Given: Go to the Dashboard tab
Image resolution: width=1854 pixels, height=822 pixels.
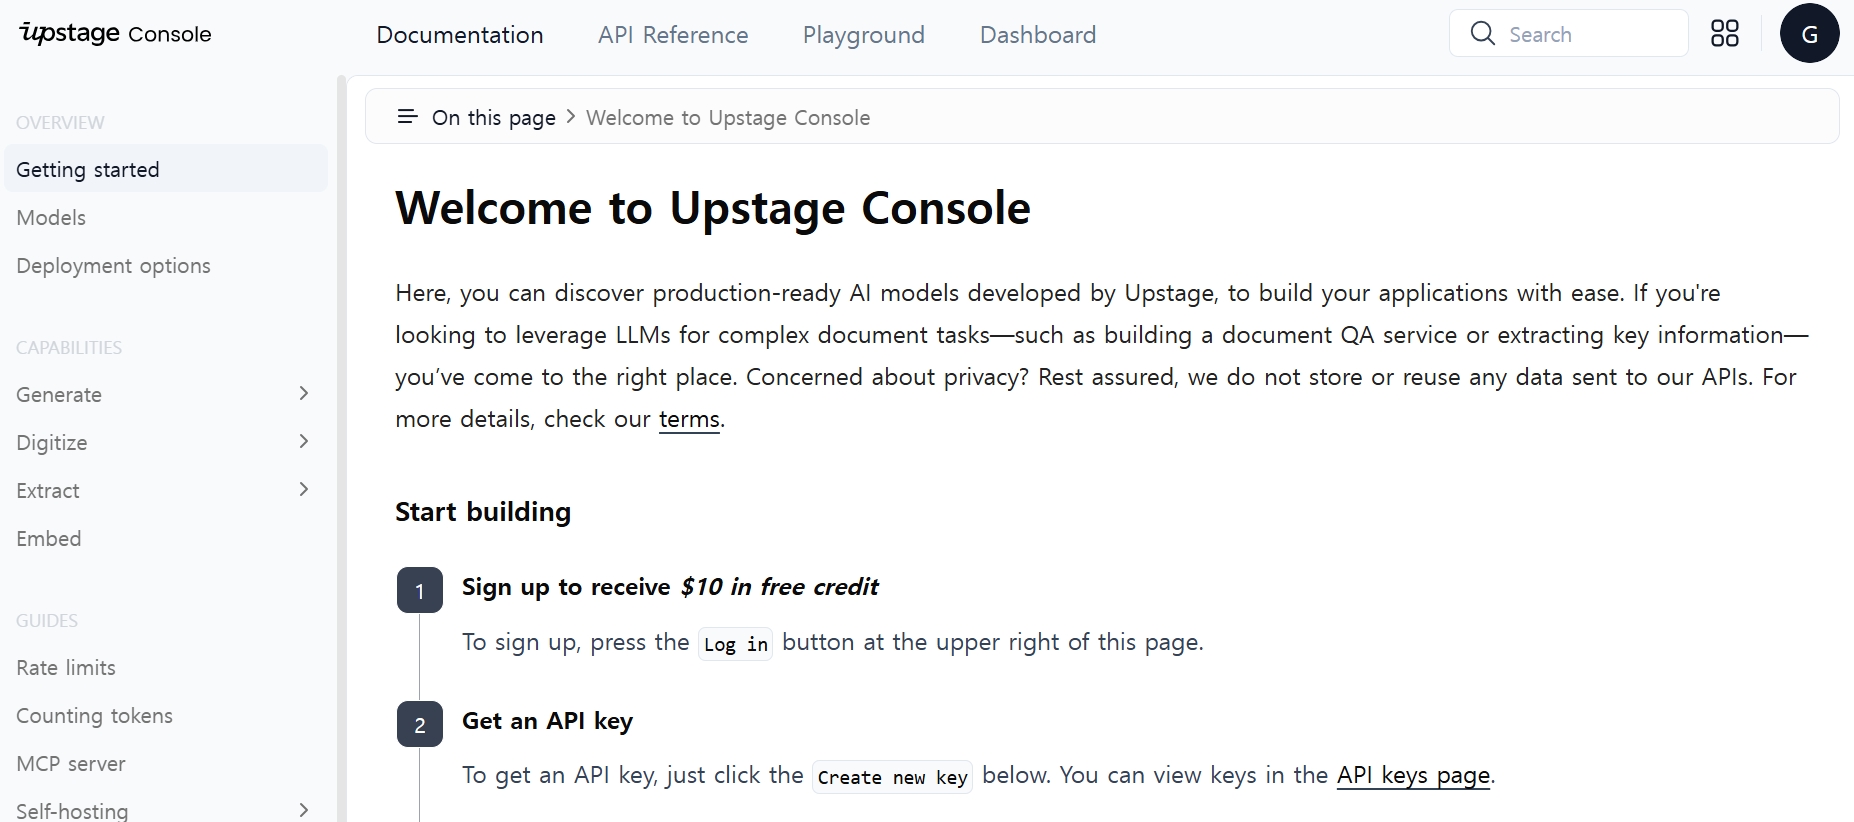Looking at the screenshot, I should click(x=1038, y=35).
